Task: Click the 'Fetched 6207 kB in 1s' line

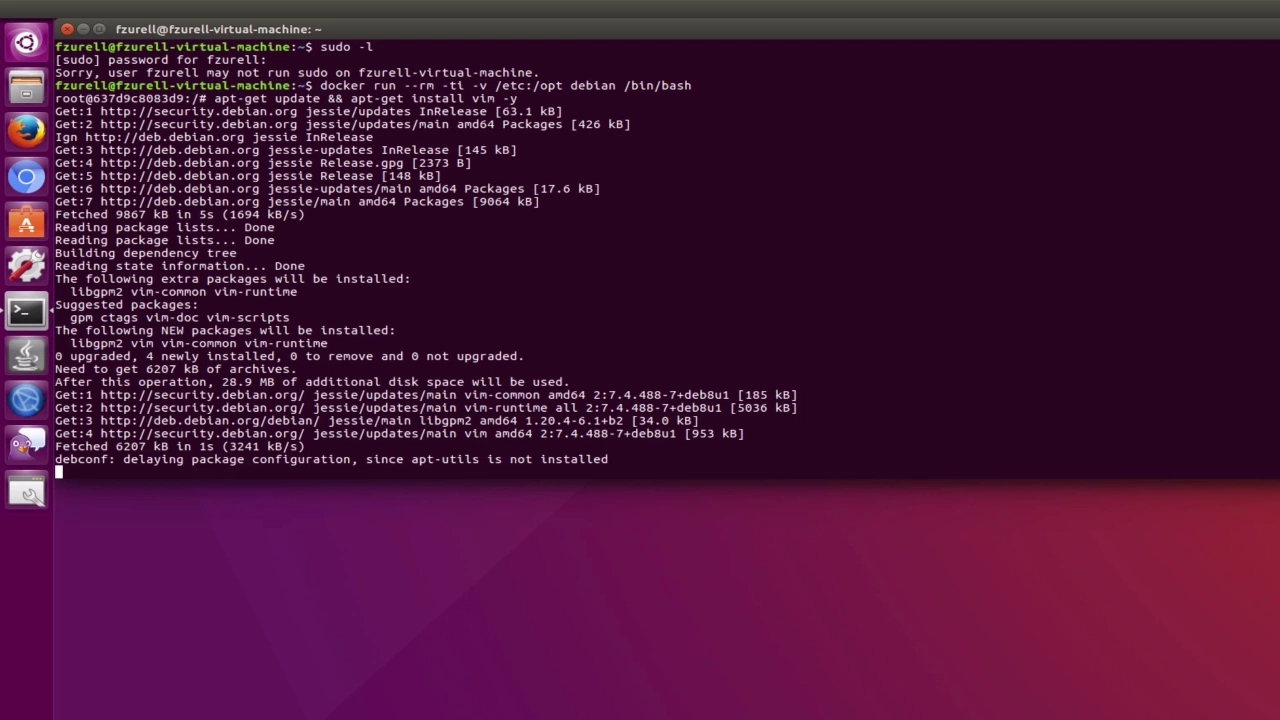Action: (x=179, y=446)
